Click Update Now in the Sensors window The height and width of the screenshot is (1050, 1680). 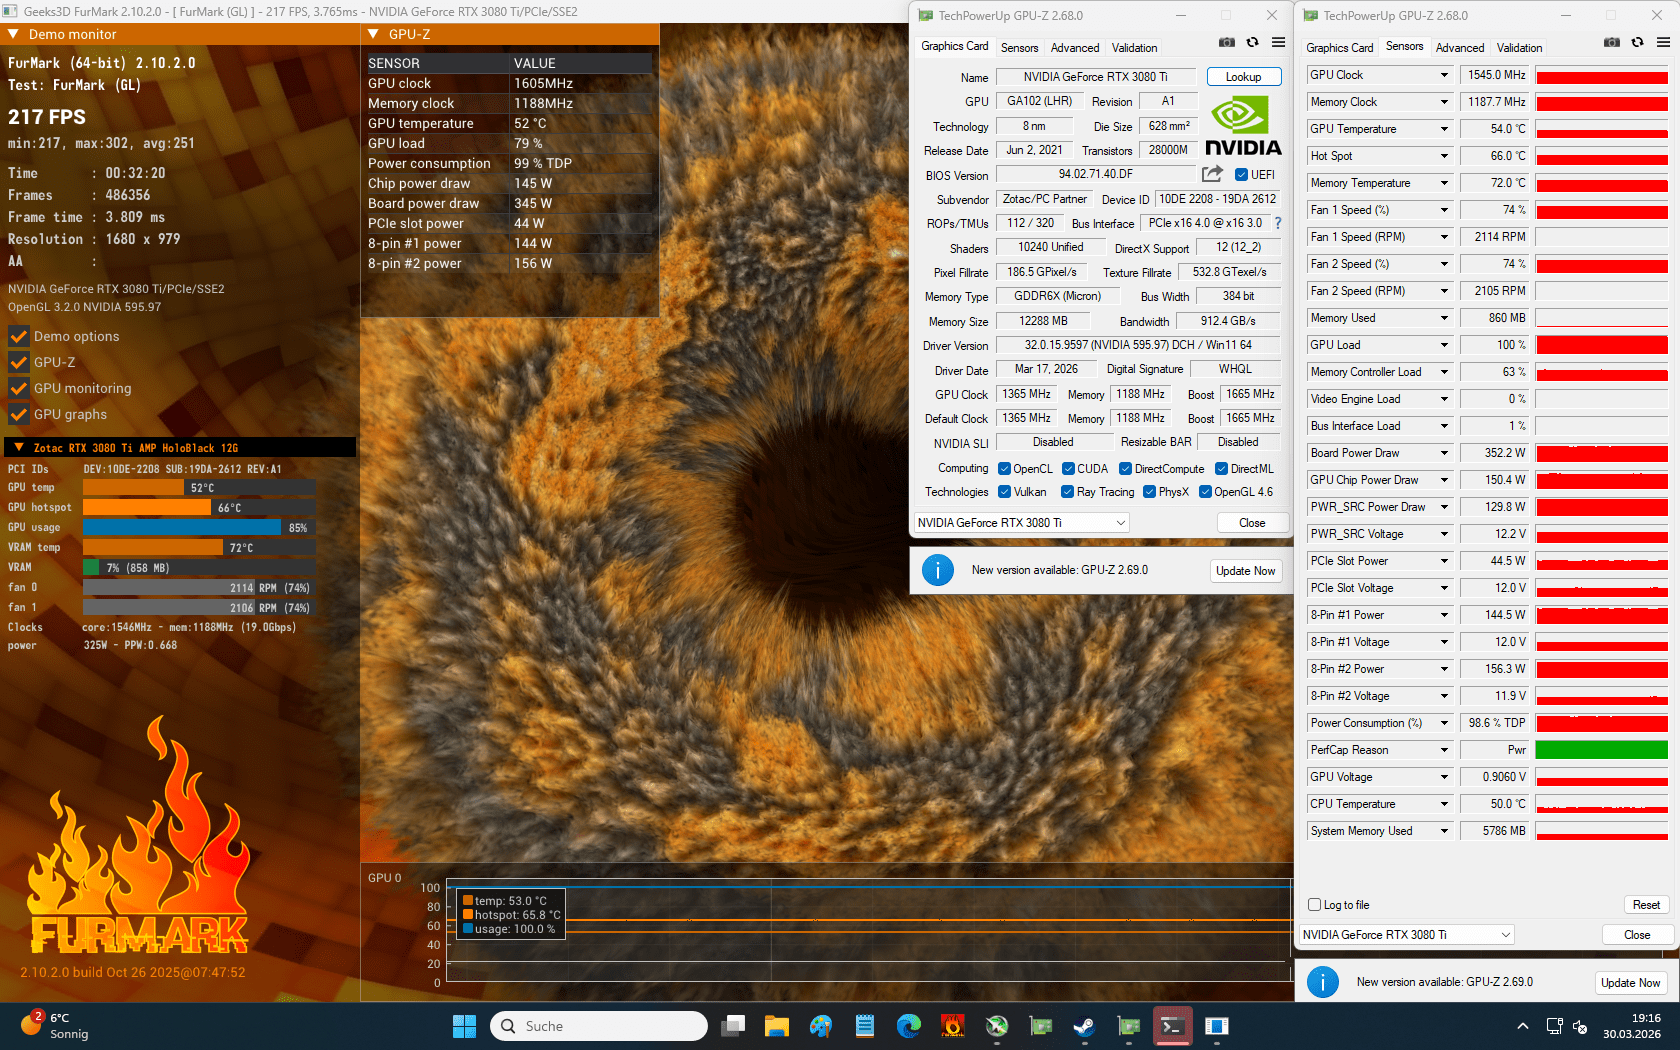1630,983
